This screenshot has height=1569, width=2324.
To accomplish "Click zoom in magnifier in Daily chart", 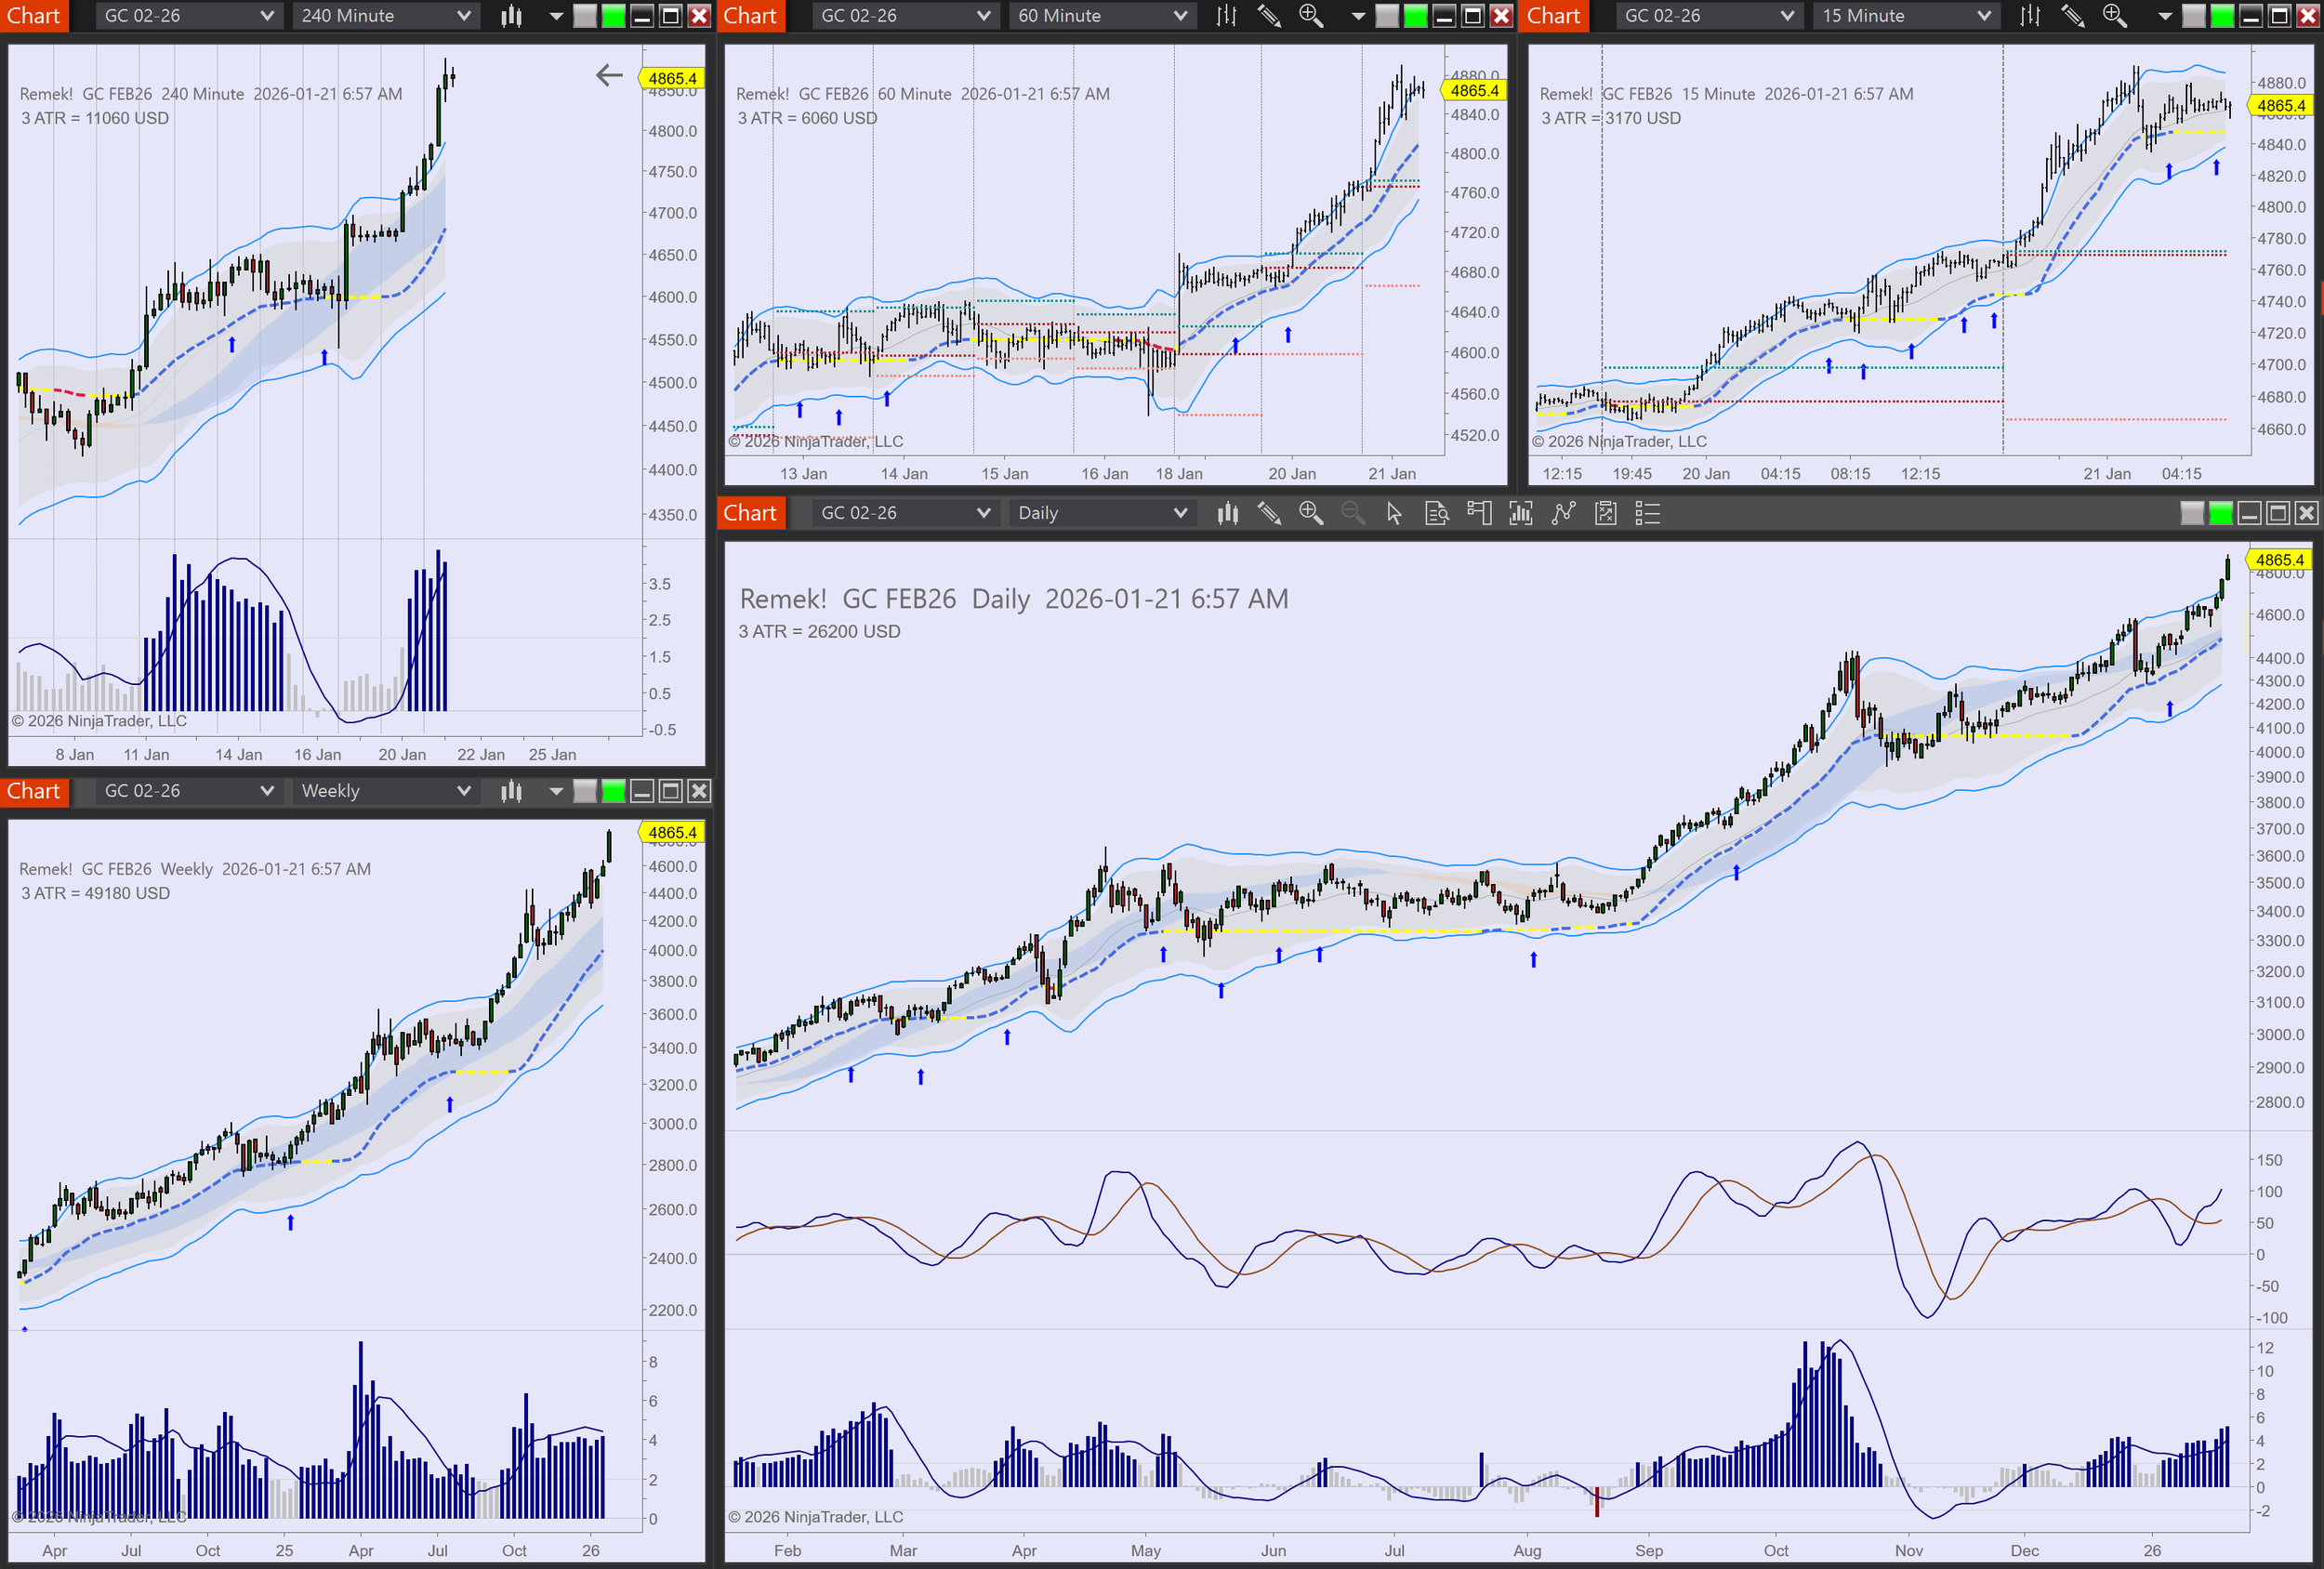I will point(1310,513).
